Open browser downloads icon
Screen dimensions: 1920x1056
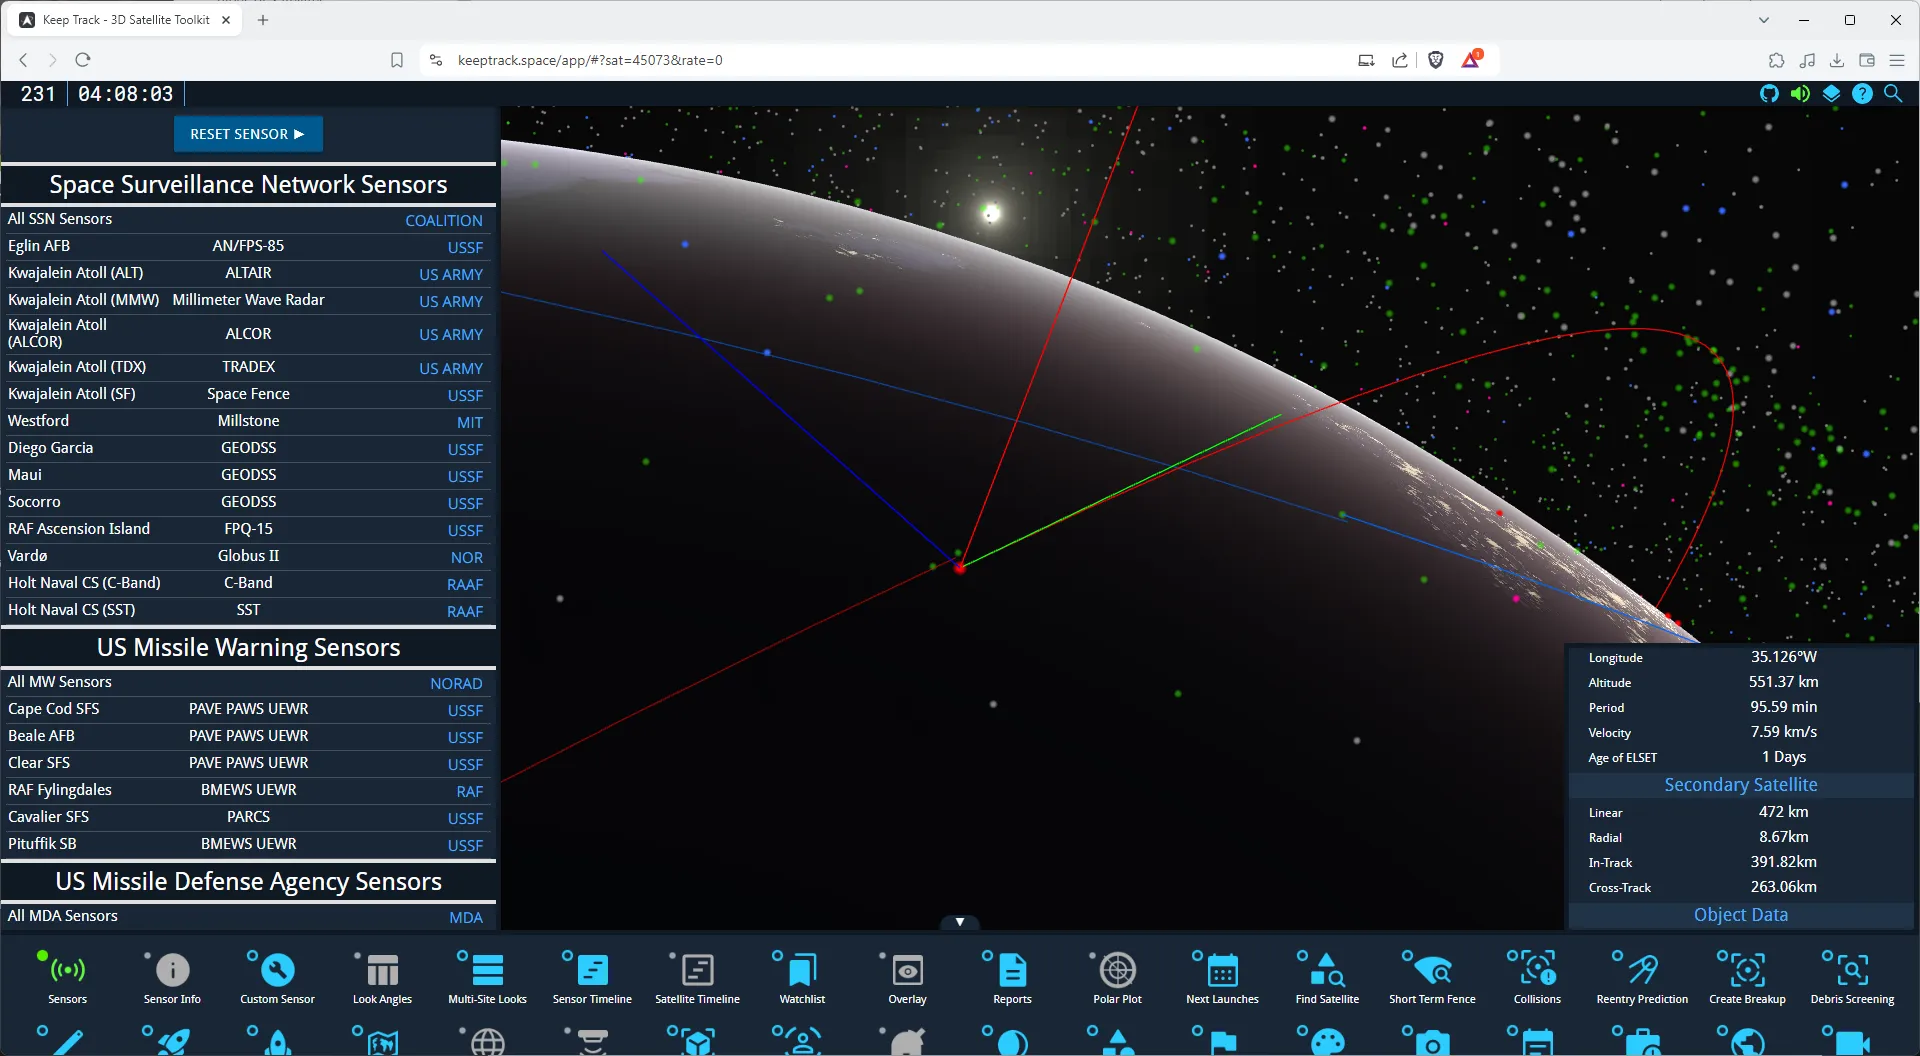(x=1837, y=60)
